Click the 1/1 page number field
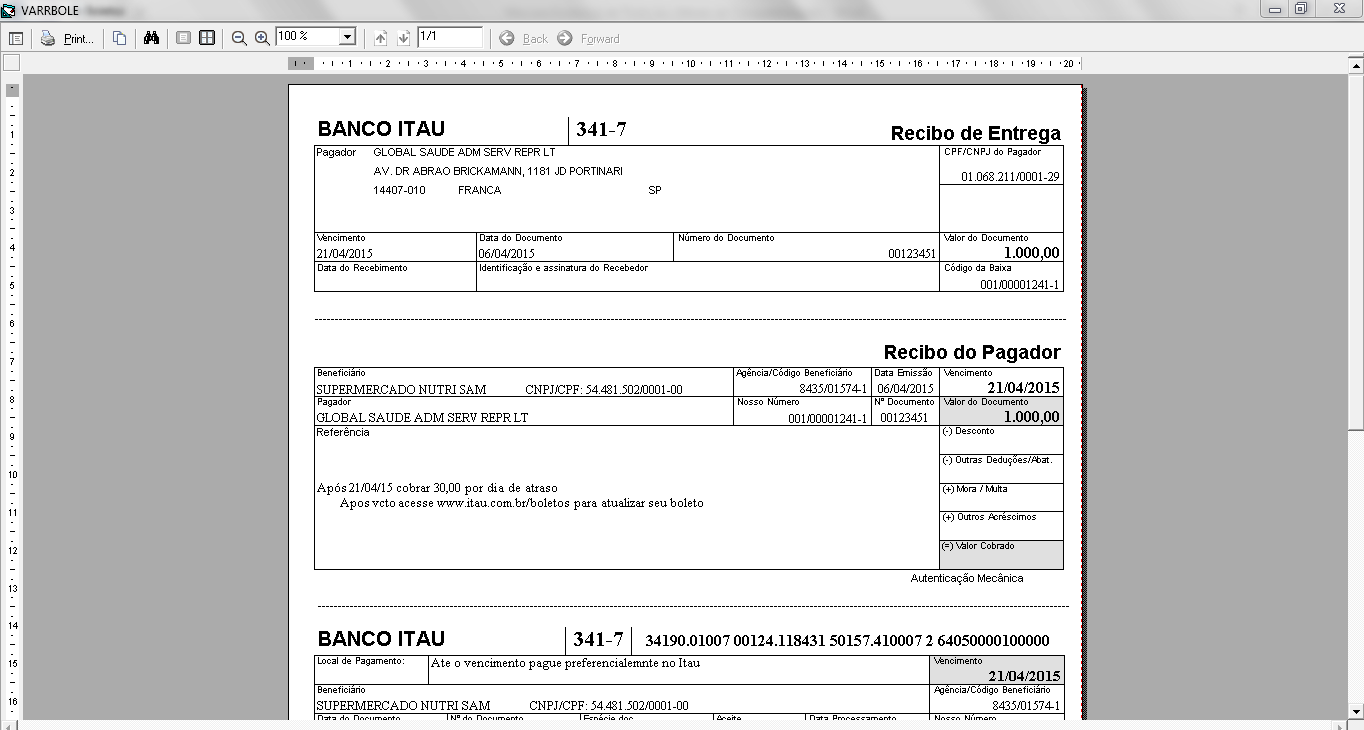1364x730 pixels. click(x=450, y=37)
